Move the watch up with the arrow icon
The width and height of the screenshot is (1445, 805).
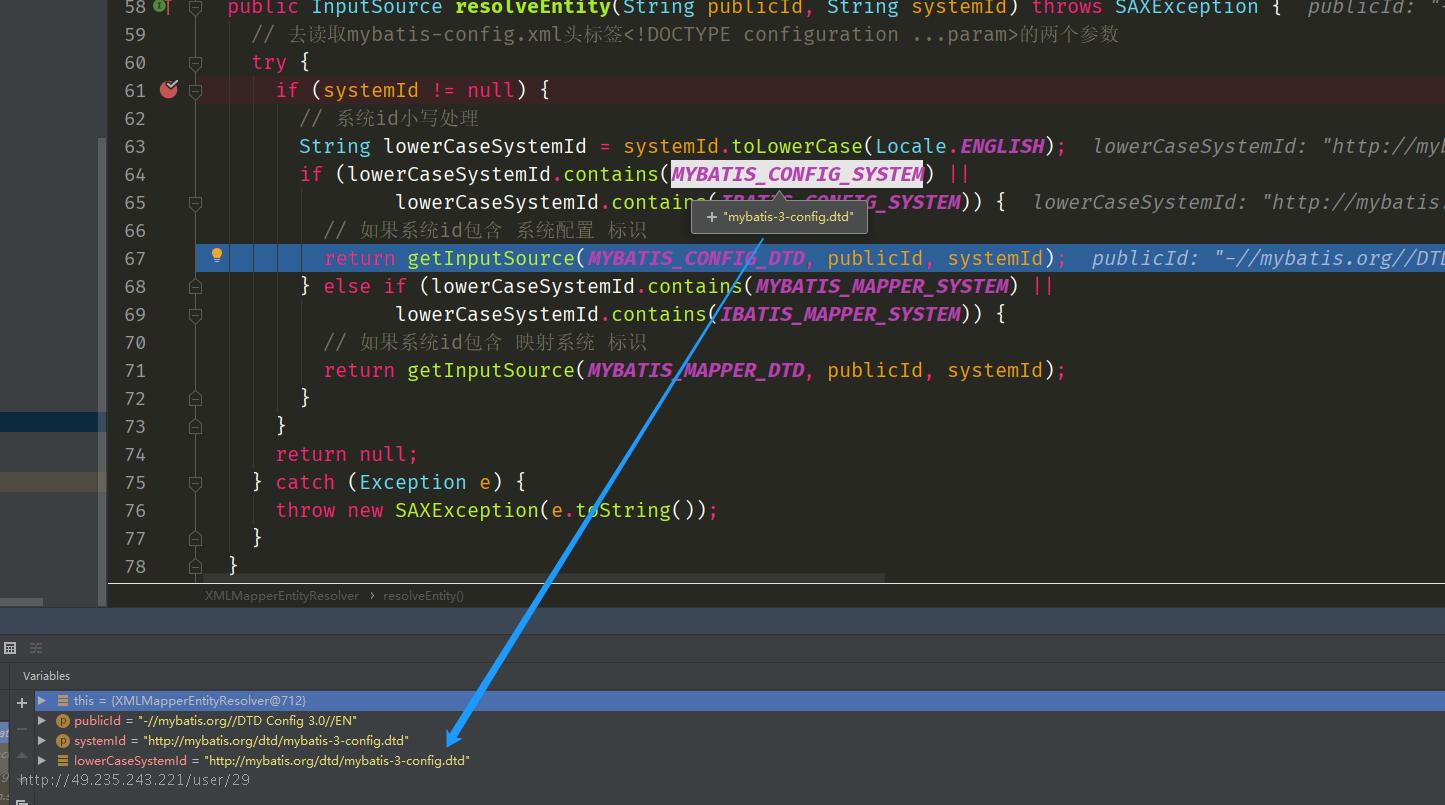click(21, 755)
